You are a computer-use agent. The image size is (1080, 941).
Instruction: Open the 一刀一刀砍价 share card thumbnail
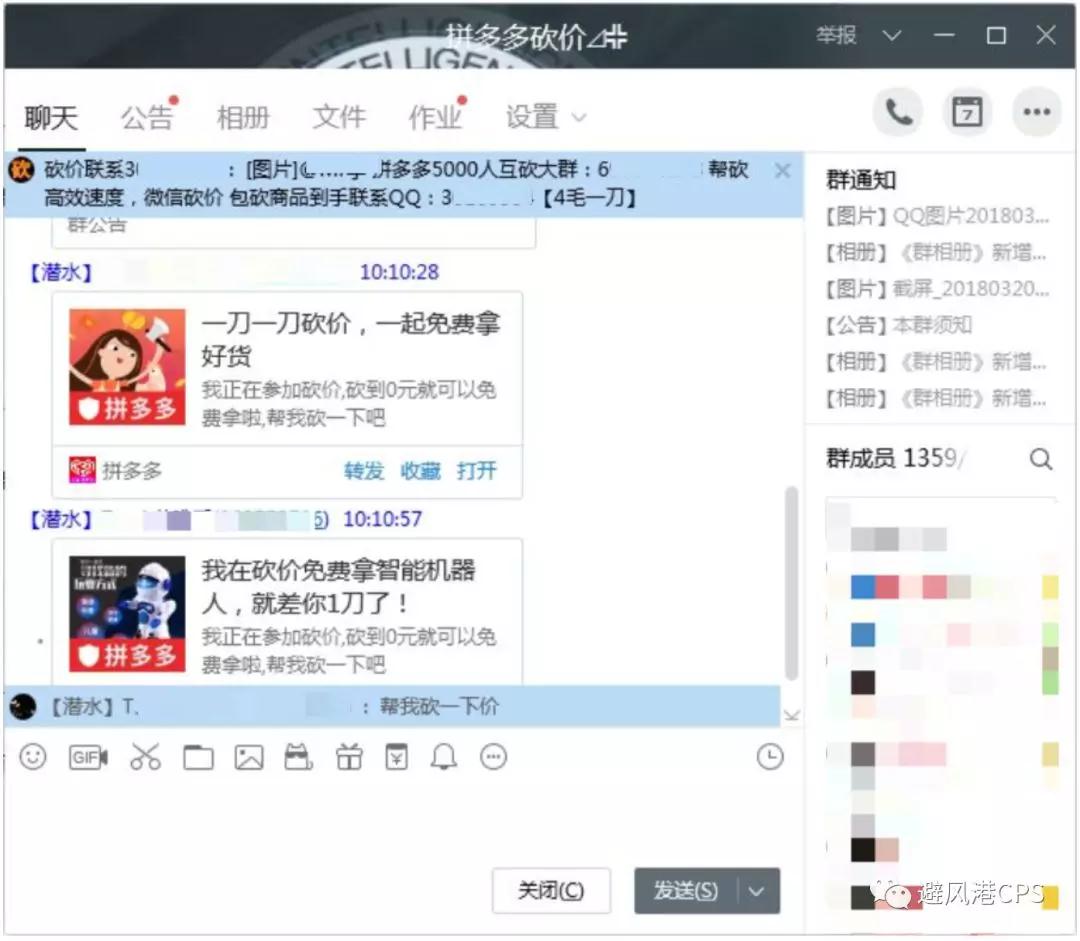127,367
